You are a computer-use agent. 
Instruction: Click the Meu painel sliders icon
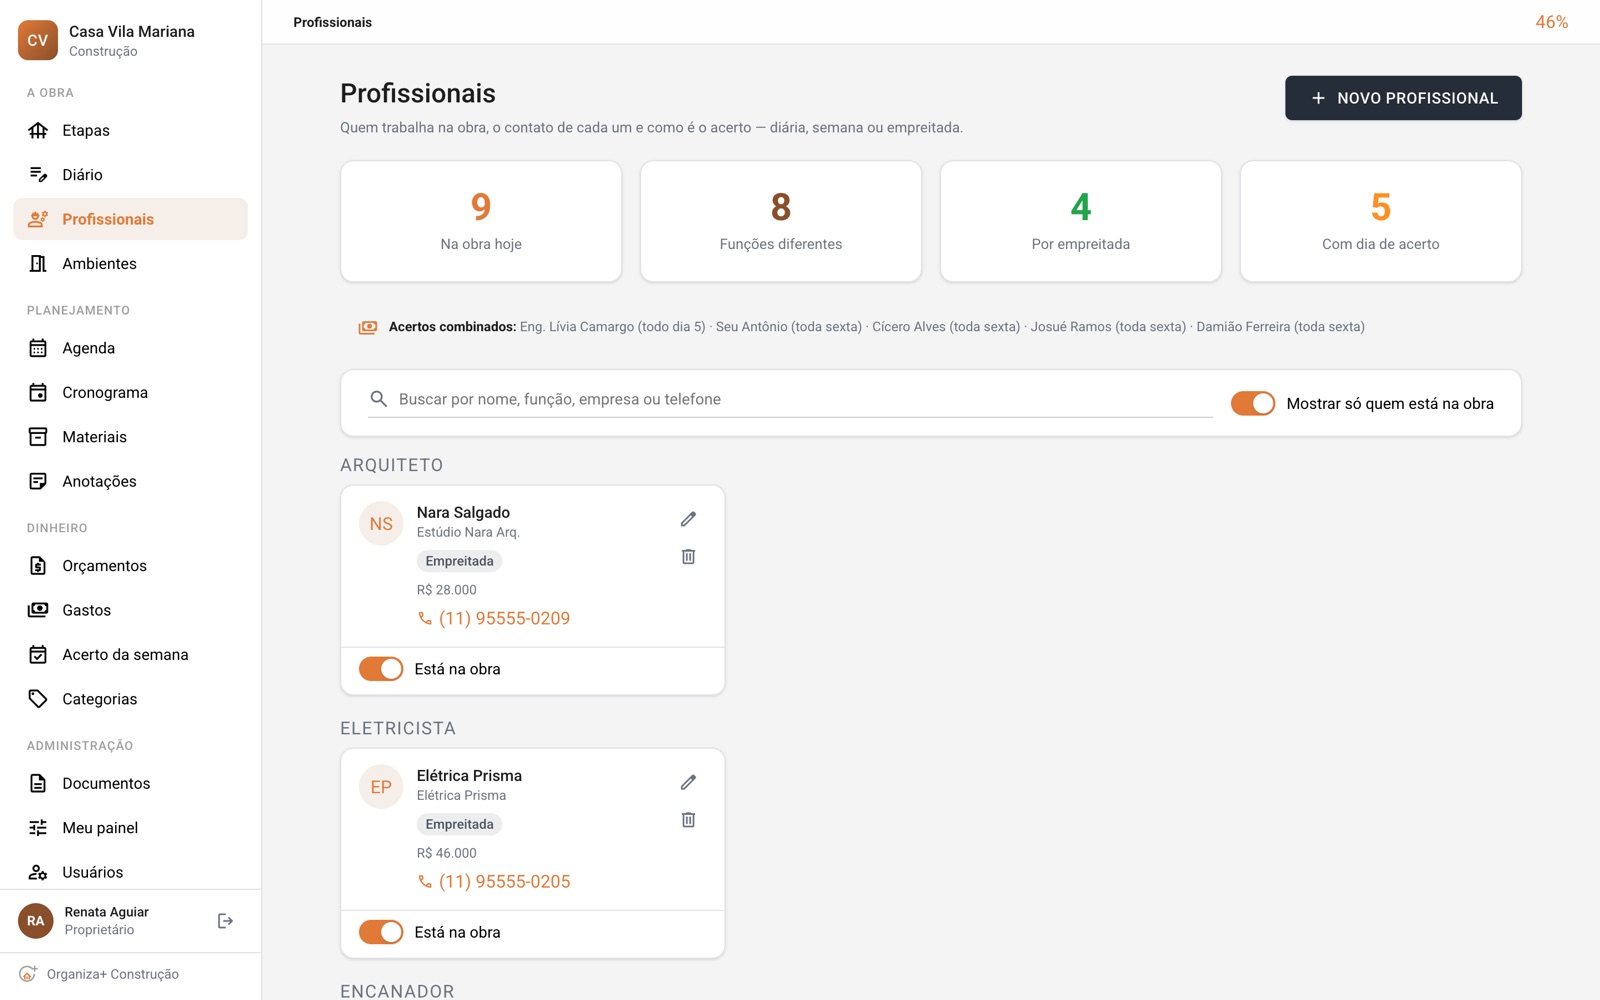(38, 828)
